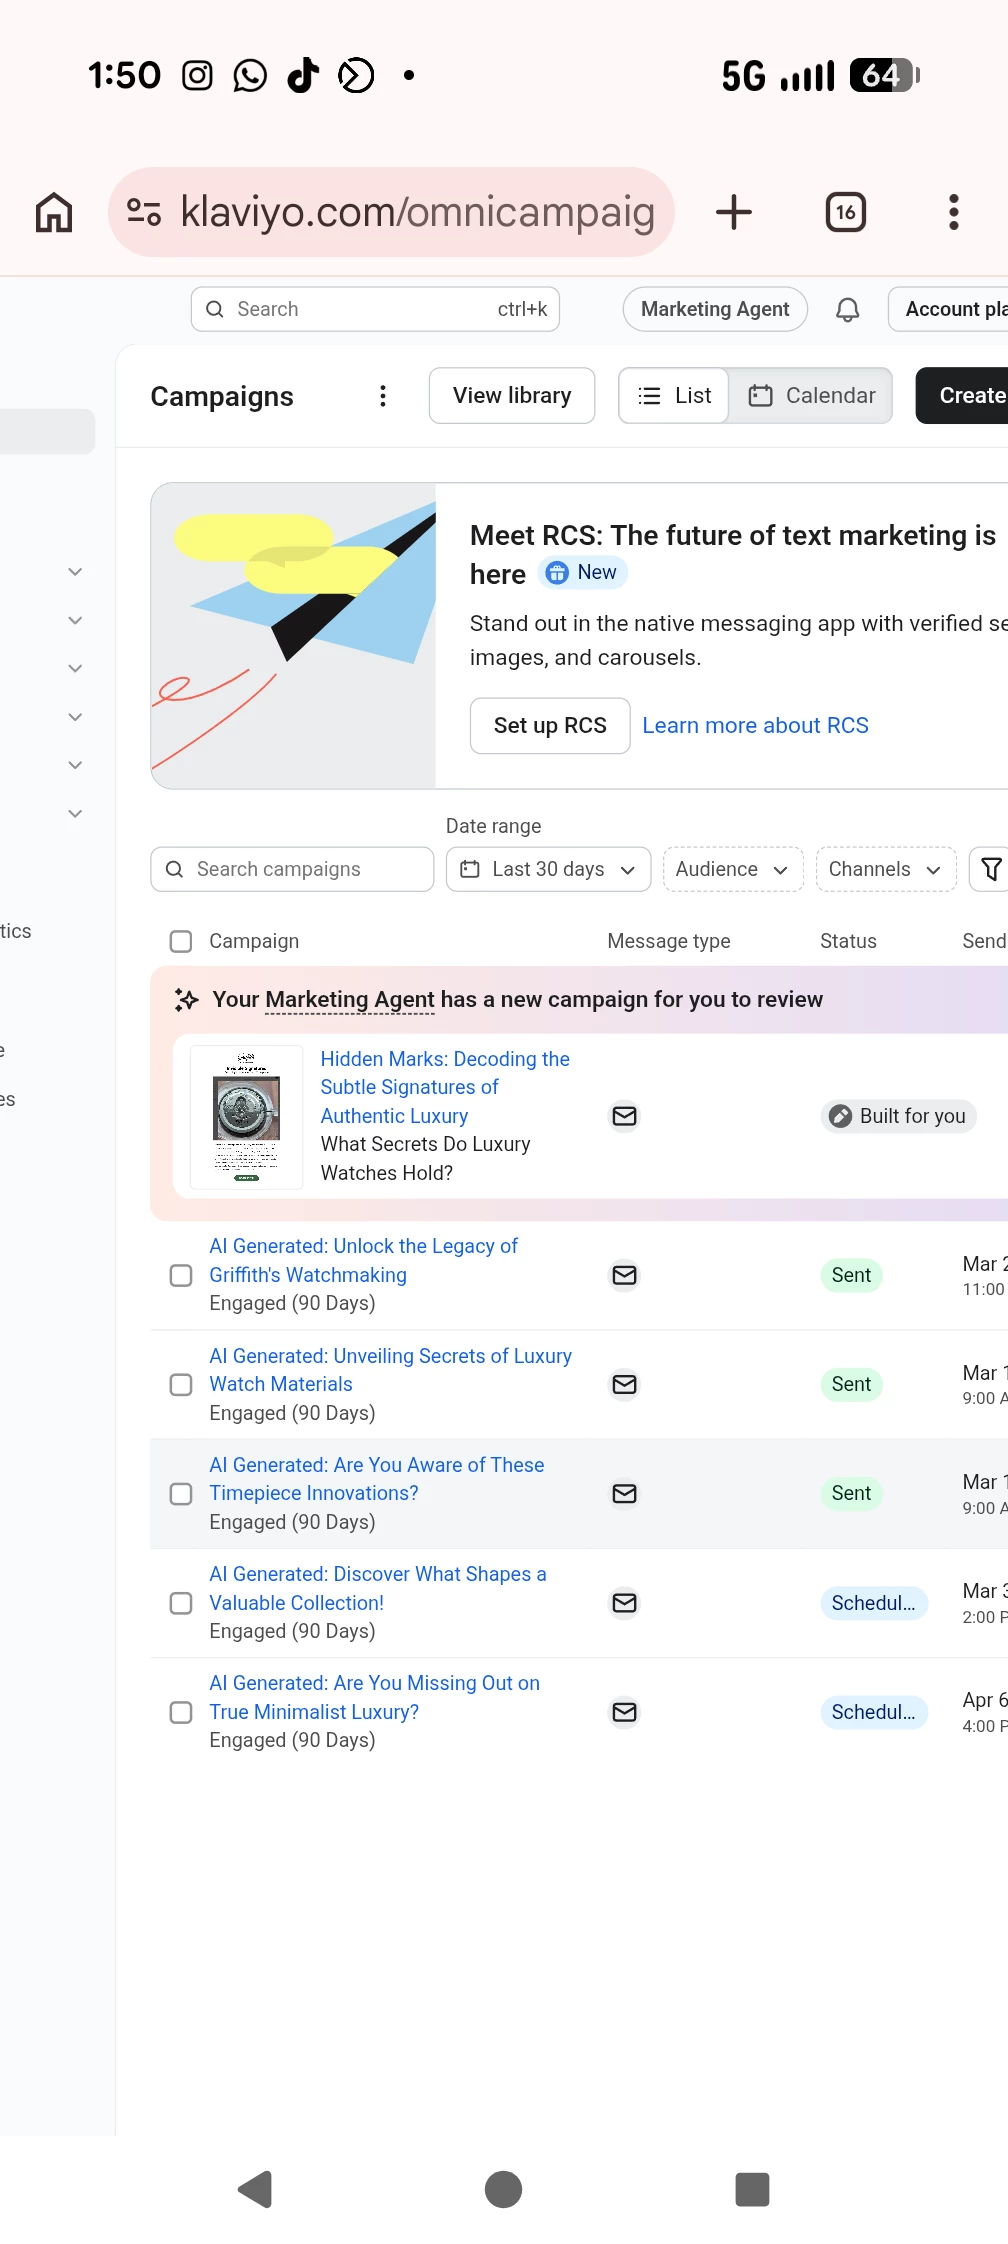The height and width of the screenshot is (2244, 1008).
Task: Check the Valuable Collection campaign checkbox
Action: 181,1603
